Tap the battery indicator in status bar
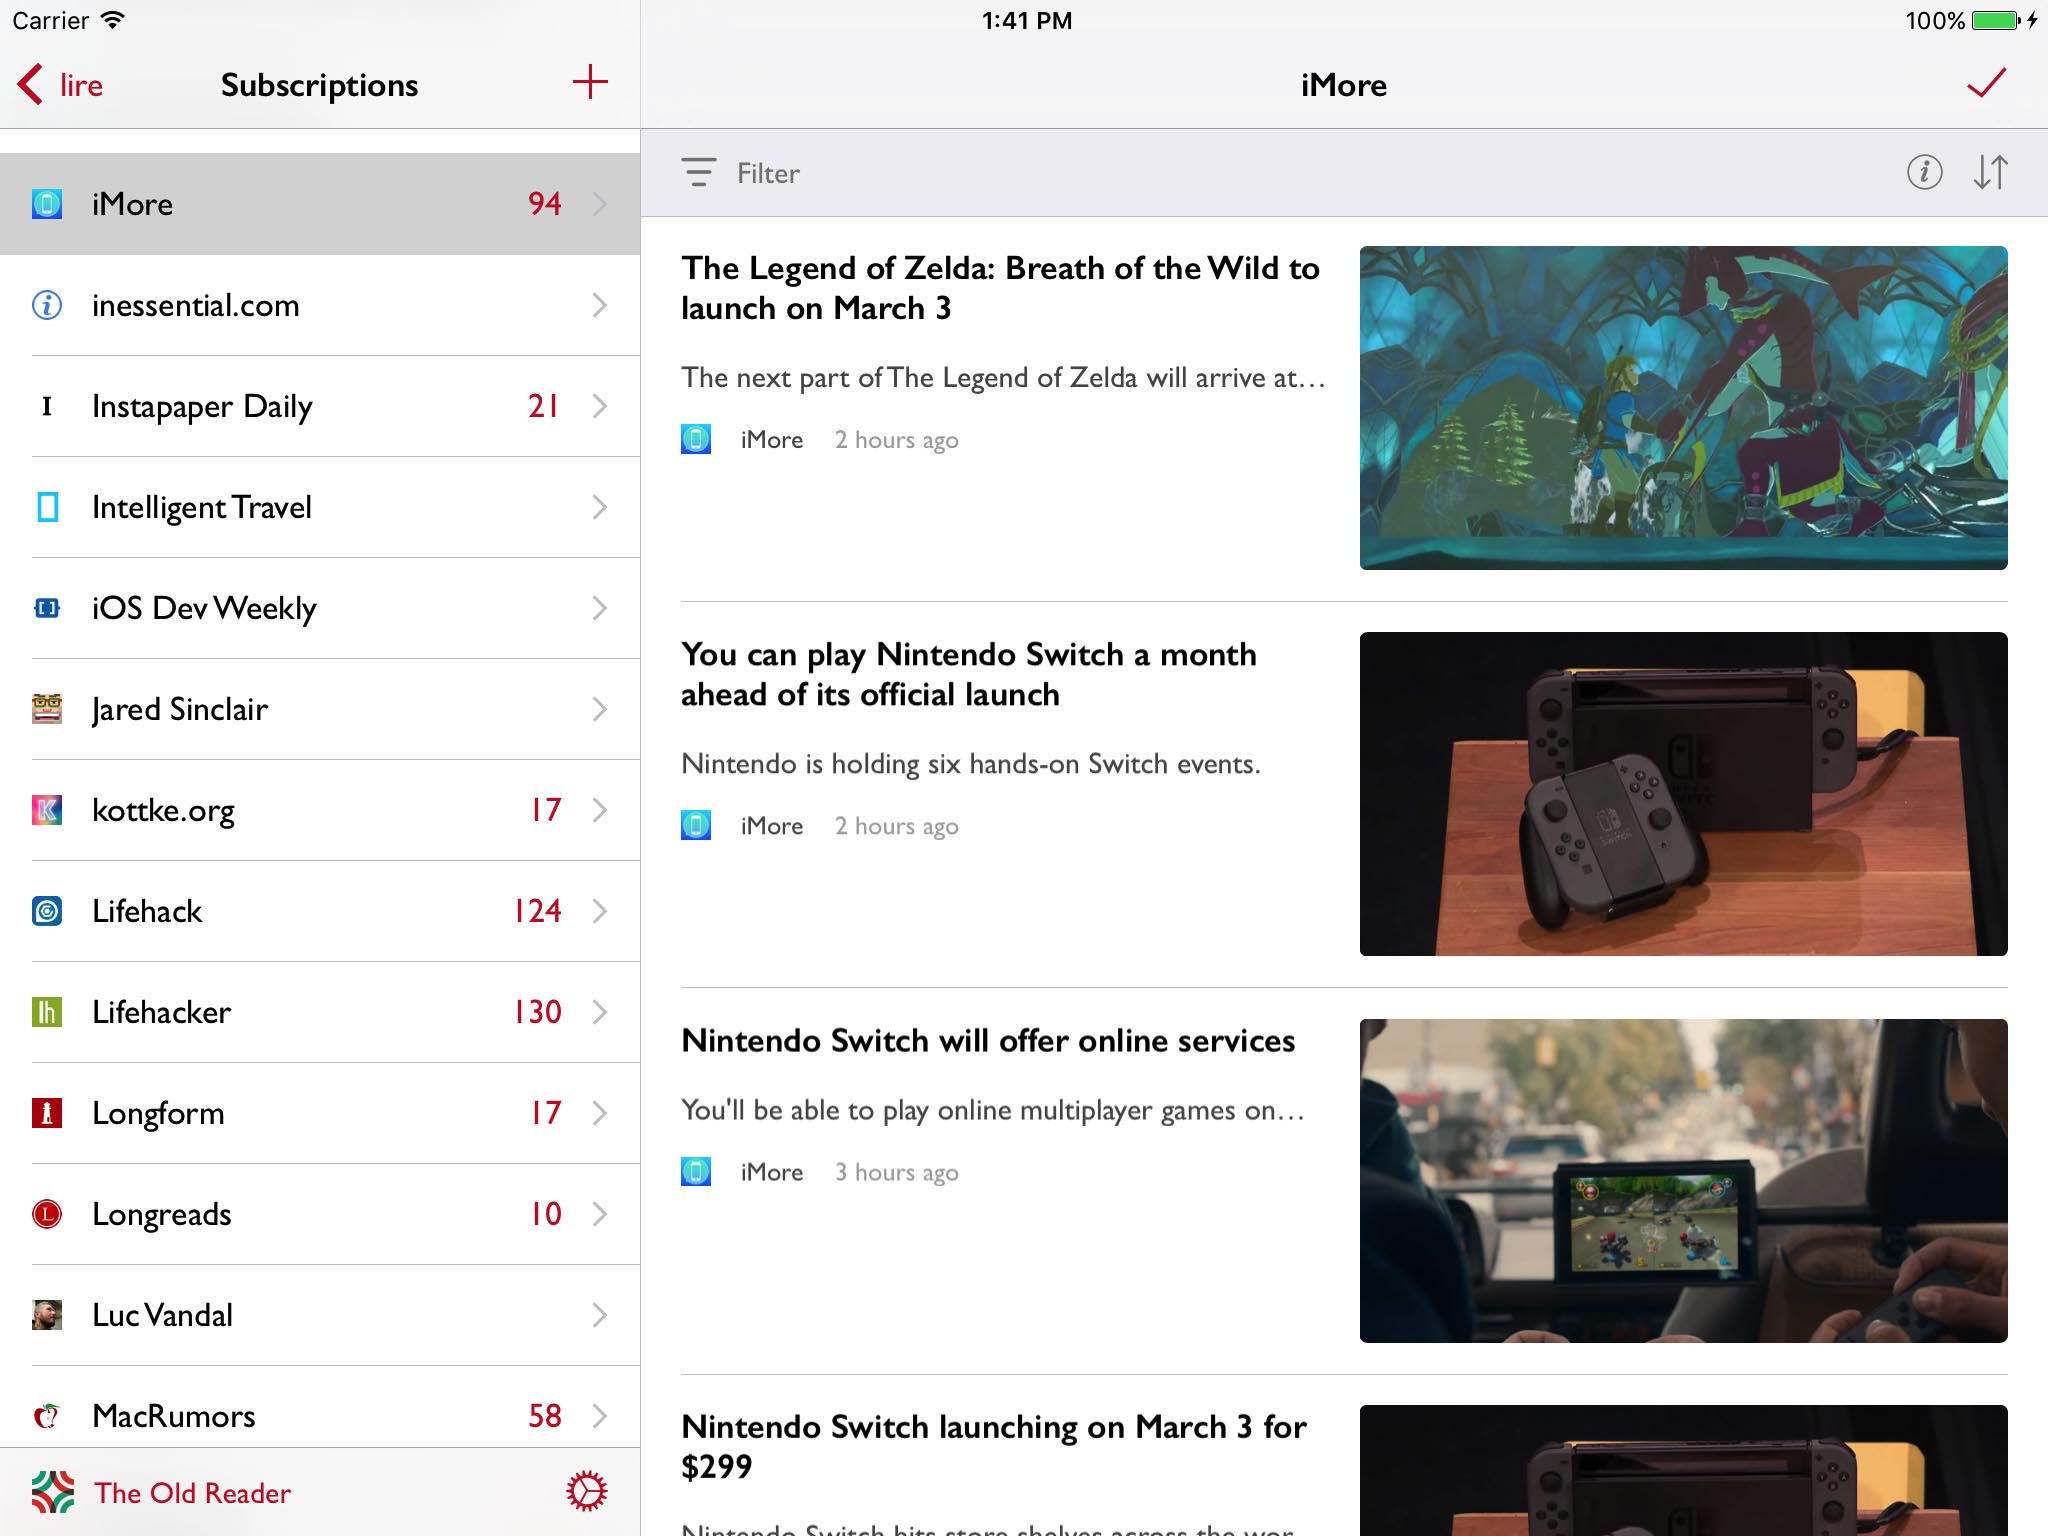Viewport: 2048px width, 1536px height. tap(1996, 20)
